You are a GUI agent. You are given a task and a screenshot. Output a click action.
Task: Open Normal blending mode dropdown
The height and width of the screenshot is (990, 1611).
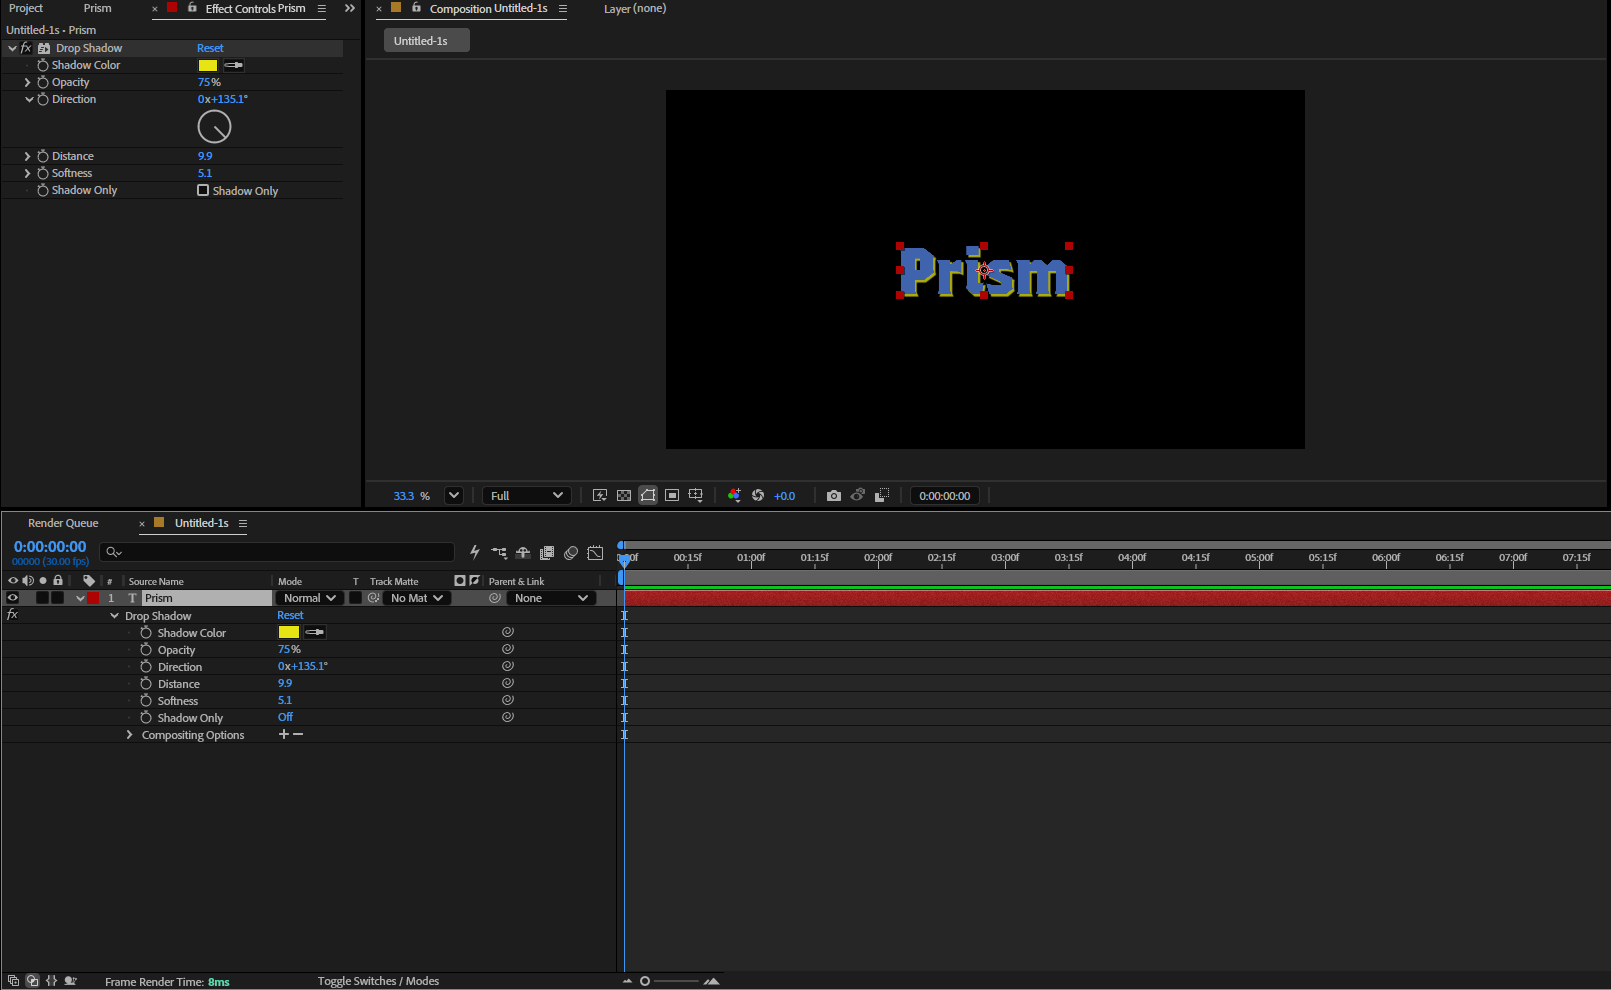click(x=310, y=598)
